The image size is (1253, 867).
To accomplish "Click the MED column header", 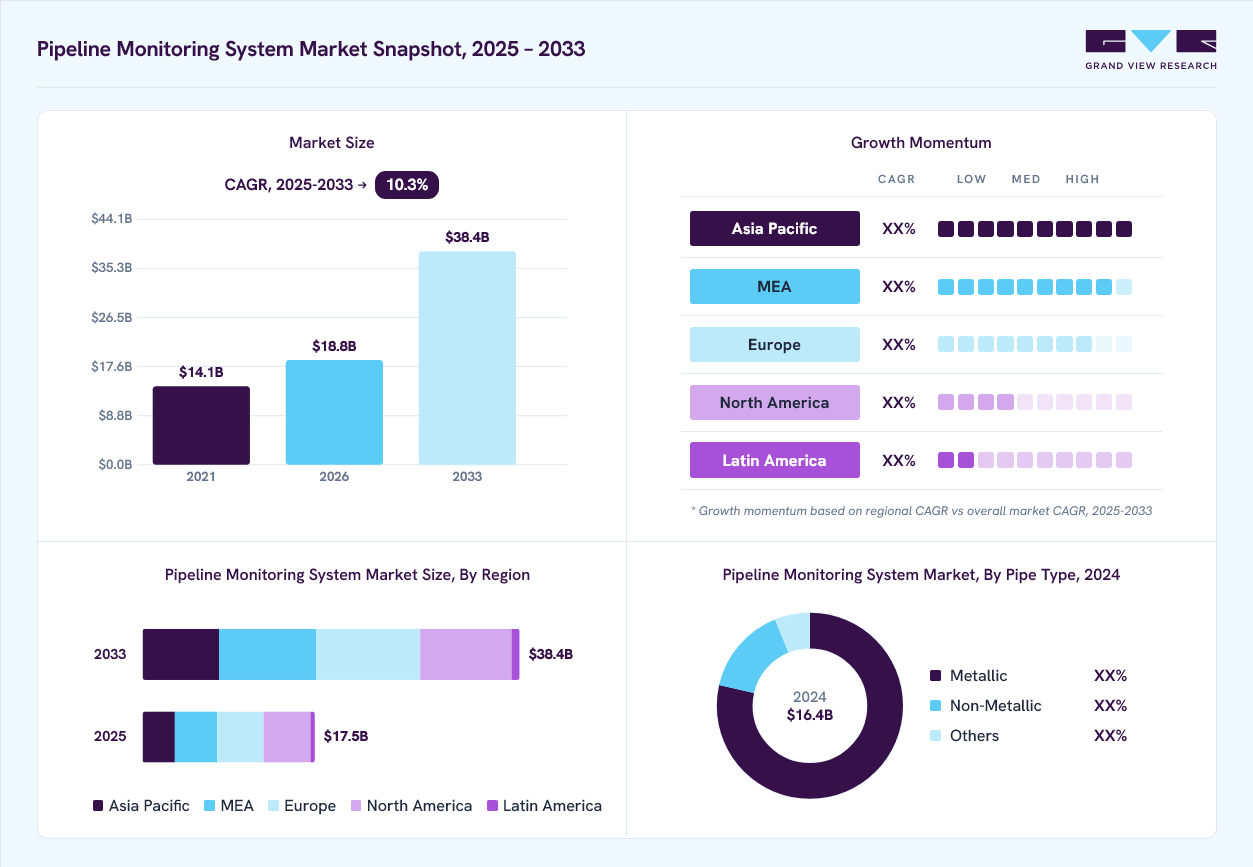I will click(1026, 179).
